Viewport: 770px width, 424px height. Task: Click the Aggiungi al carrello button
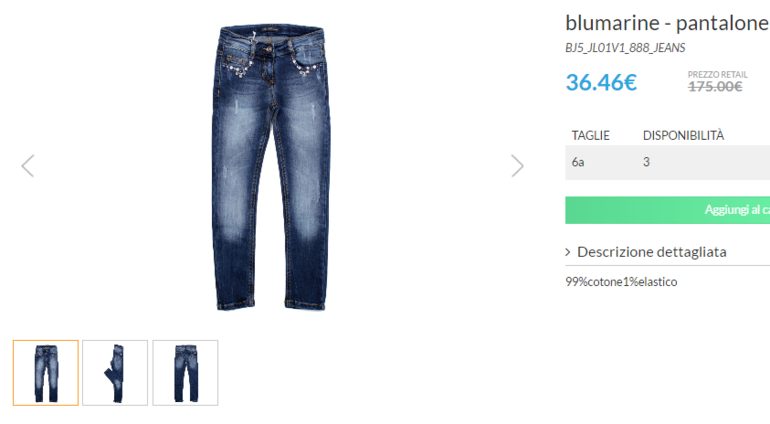(667, 210)
